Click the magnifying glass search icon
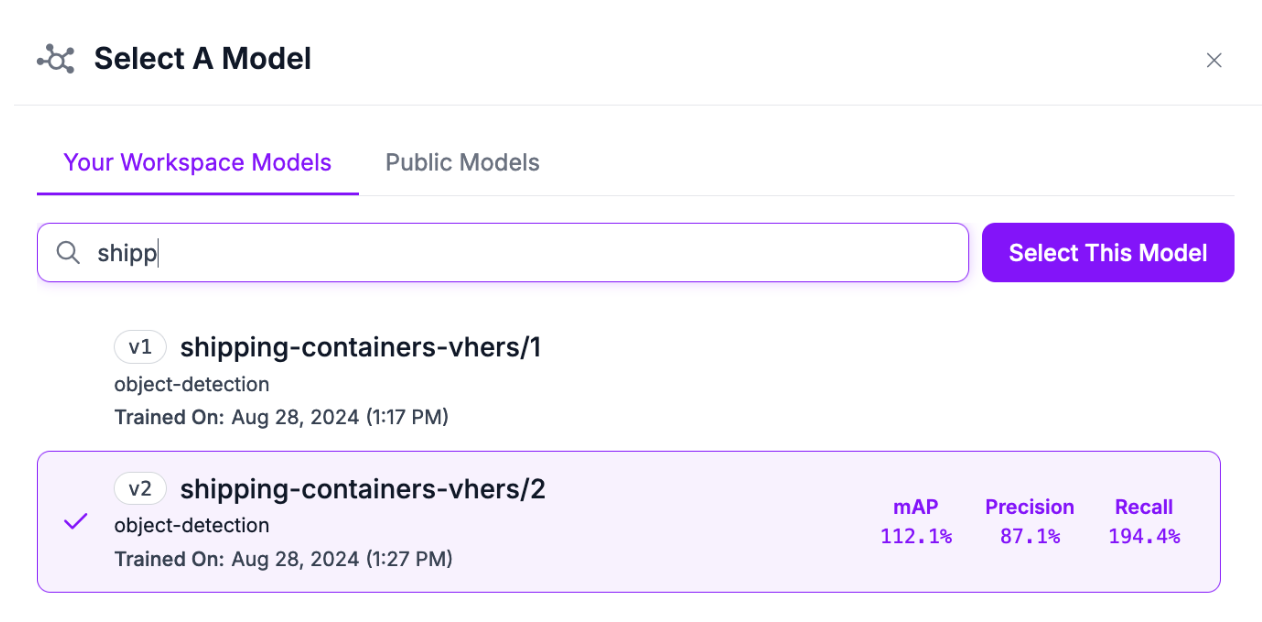 (68, 253)
